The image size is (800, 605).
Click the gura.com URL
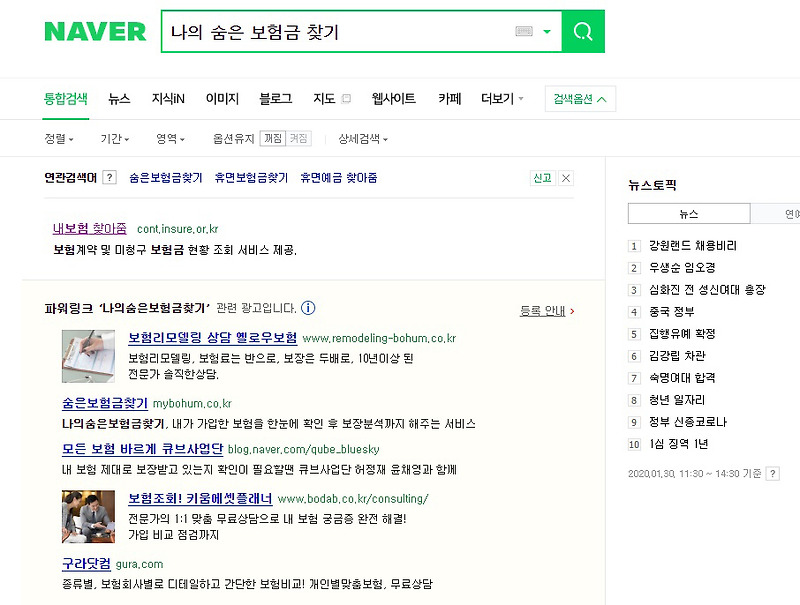[139, 564]
